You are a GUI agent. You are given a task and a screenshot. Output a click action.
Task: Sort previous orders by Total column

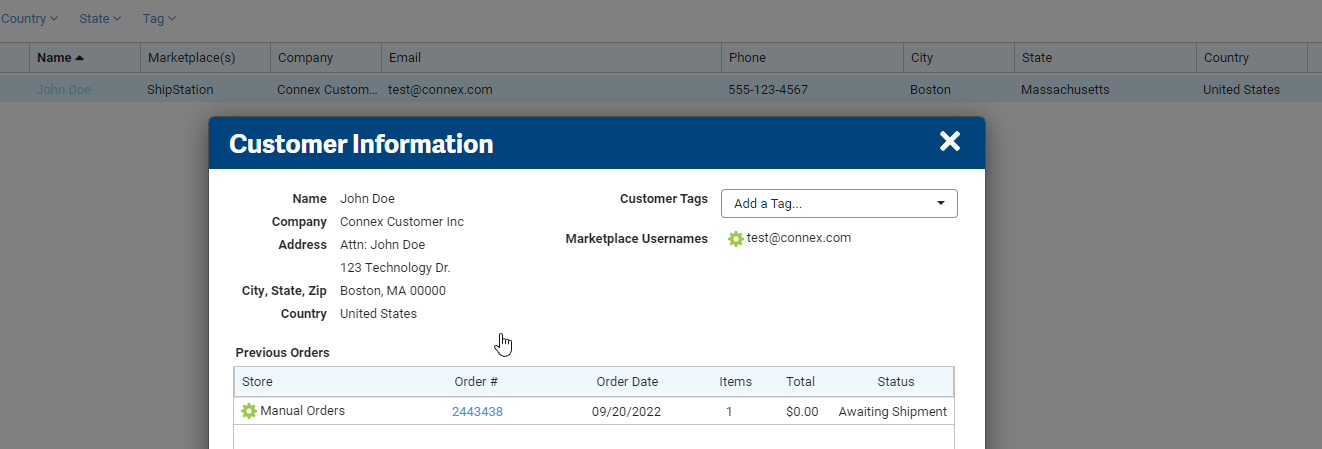(800, 382)
